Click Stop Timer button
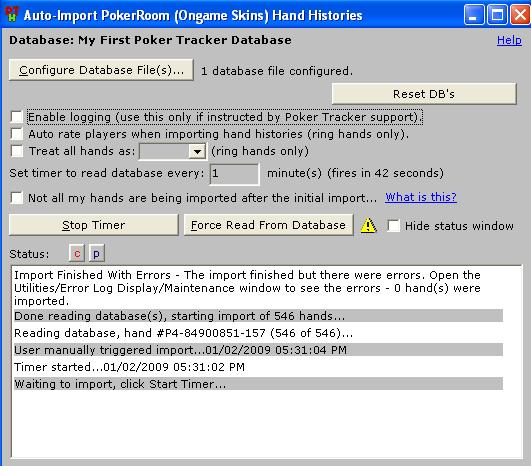The height and width of the screenshot is (466, 531). pos(93,225)
